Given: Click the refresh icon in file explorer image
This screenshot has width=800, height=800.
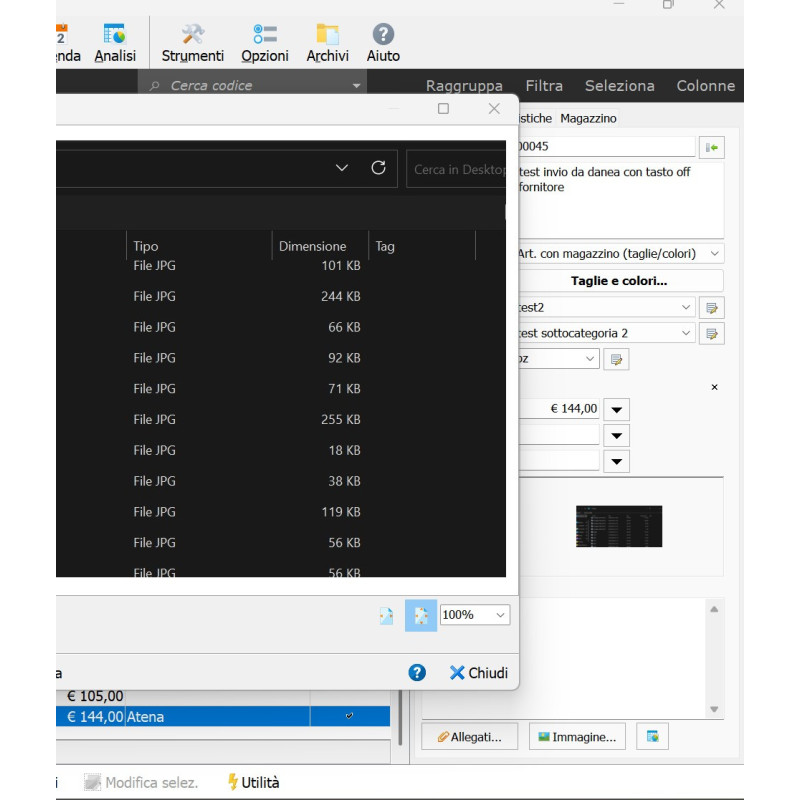Looking at the screenshot, I should click(378, 167).
